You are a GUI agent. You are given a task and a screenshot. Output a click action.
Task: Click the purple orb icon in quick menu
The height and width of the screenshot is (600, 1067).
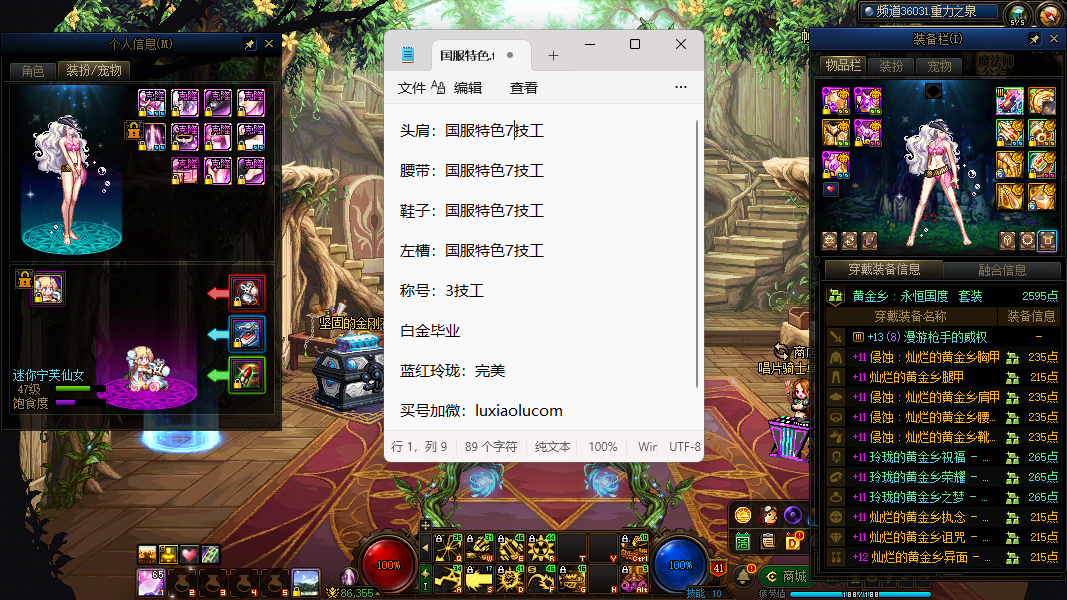point(793,515)
